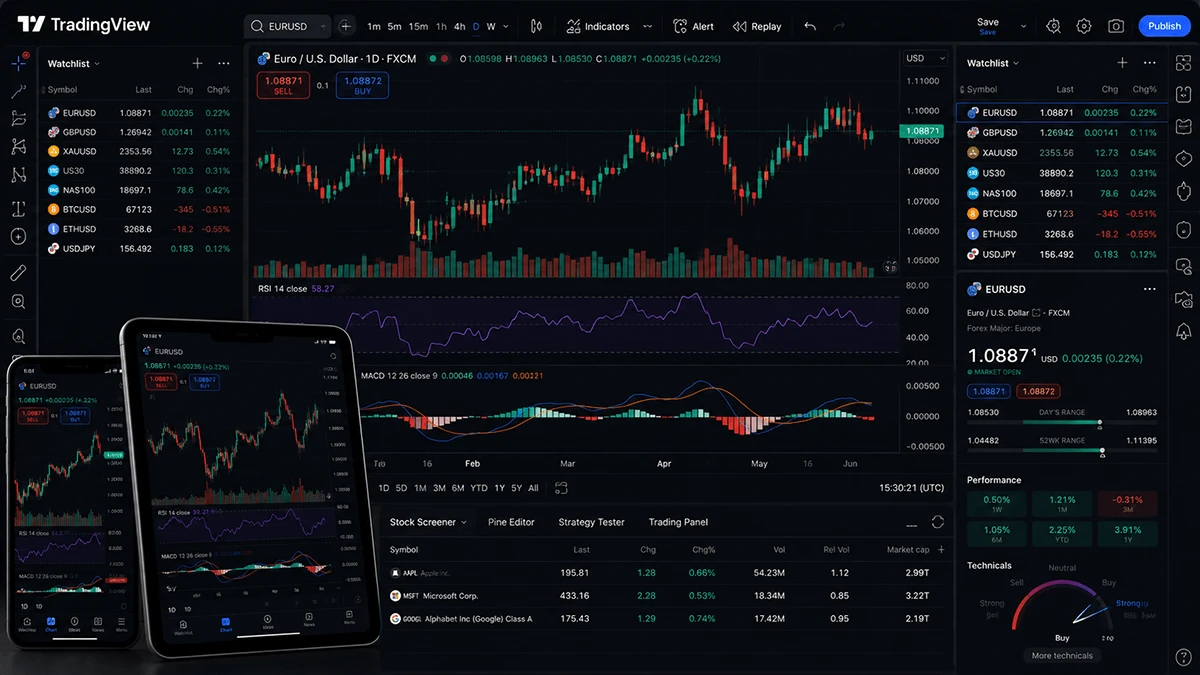Click the compare or add symbol plus icon

[346, 26]
